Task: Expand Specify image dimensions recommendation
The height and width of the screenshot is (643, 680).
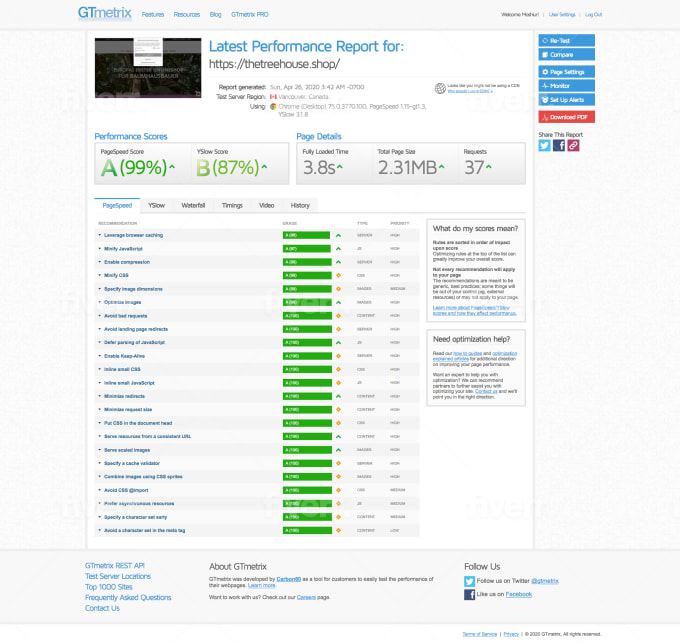Action: 133,289
